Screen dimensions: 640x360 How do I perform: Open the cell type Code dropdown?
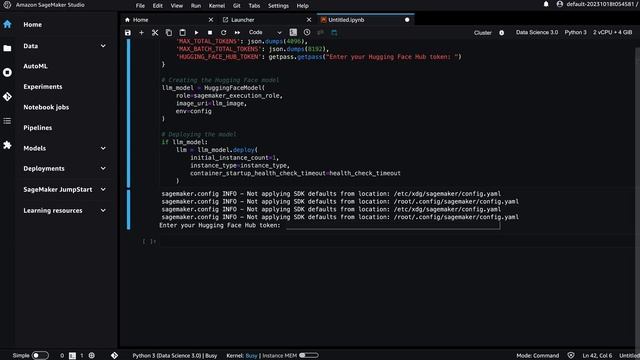(265, 32)
